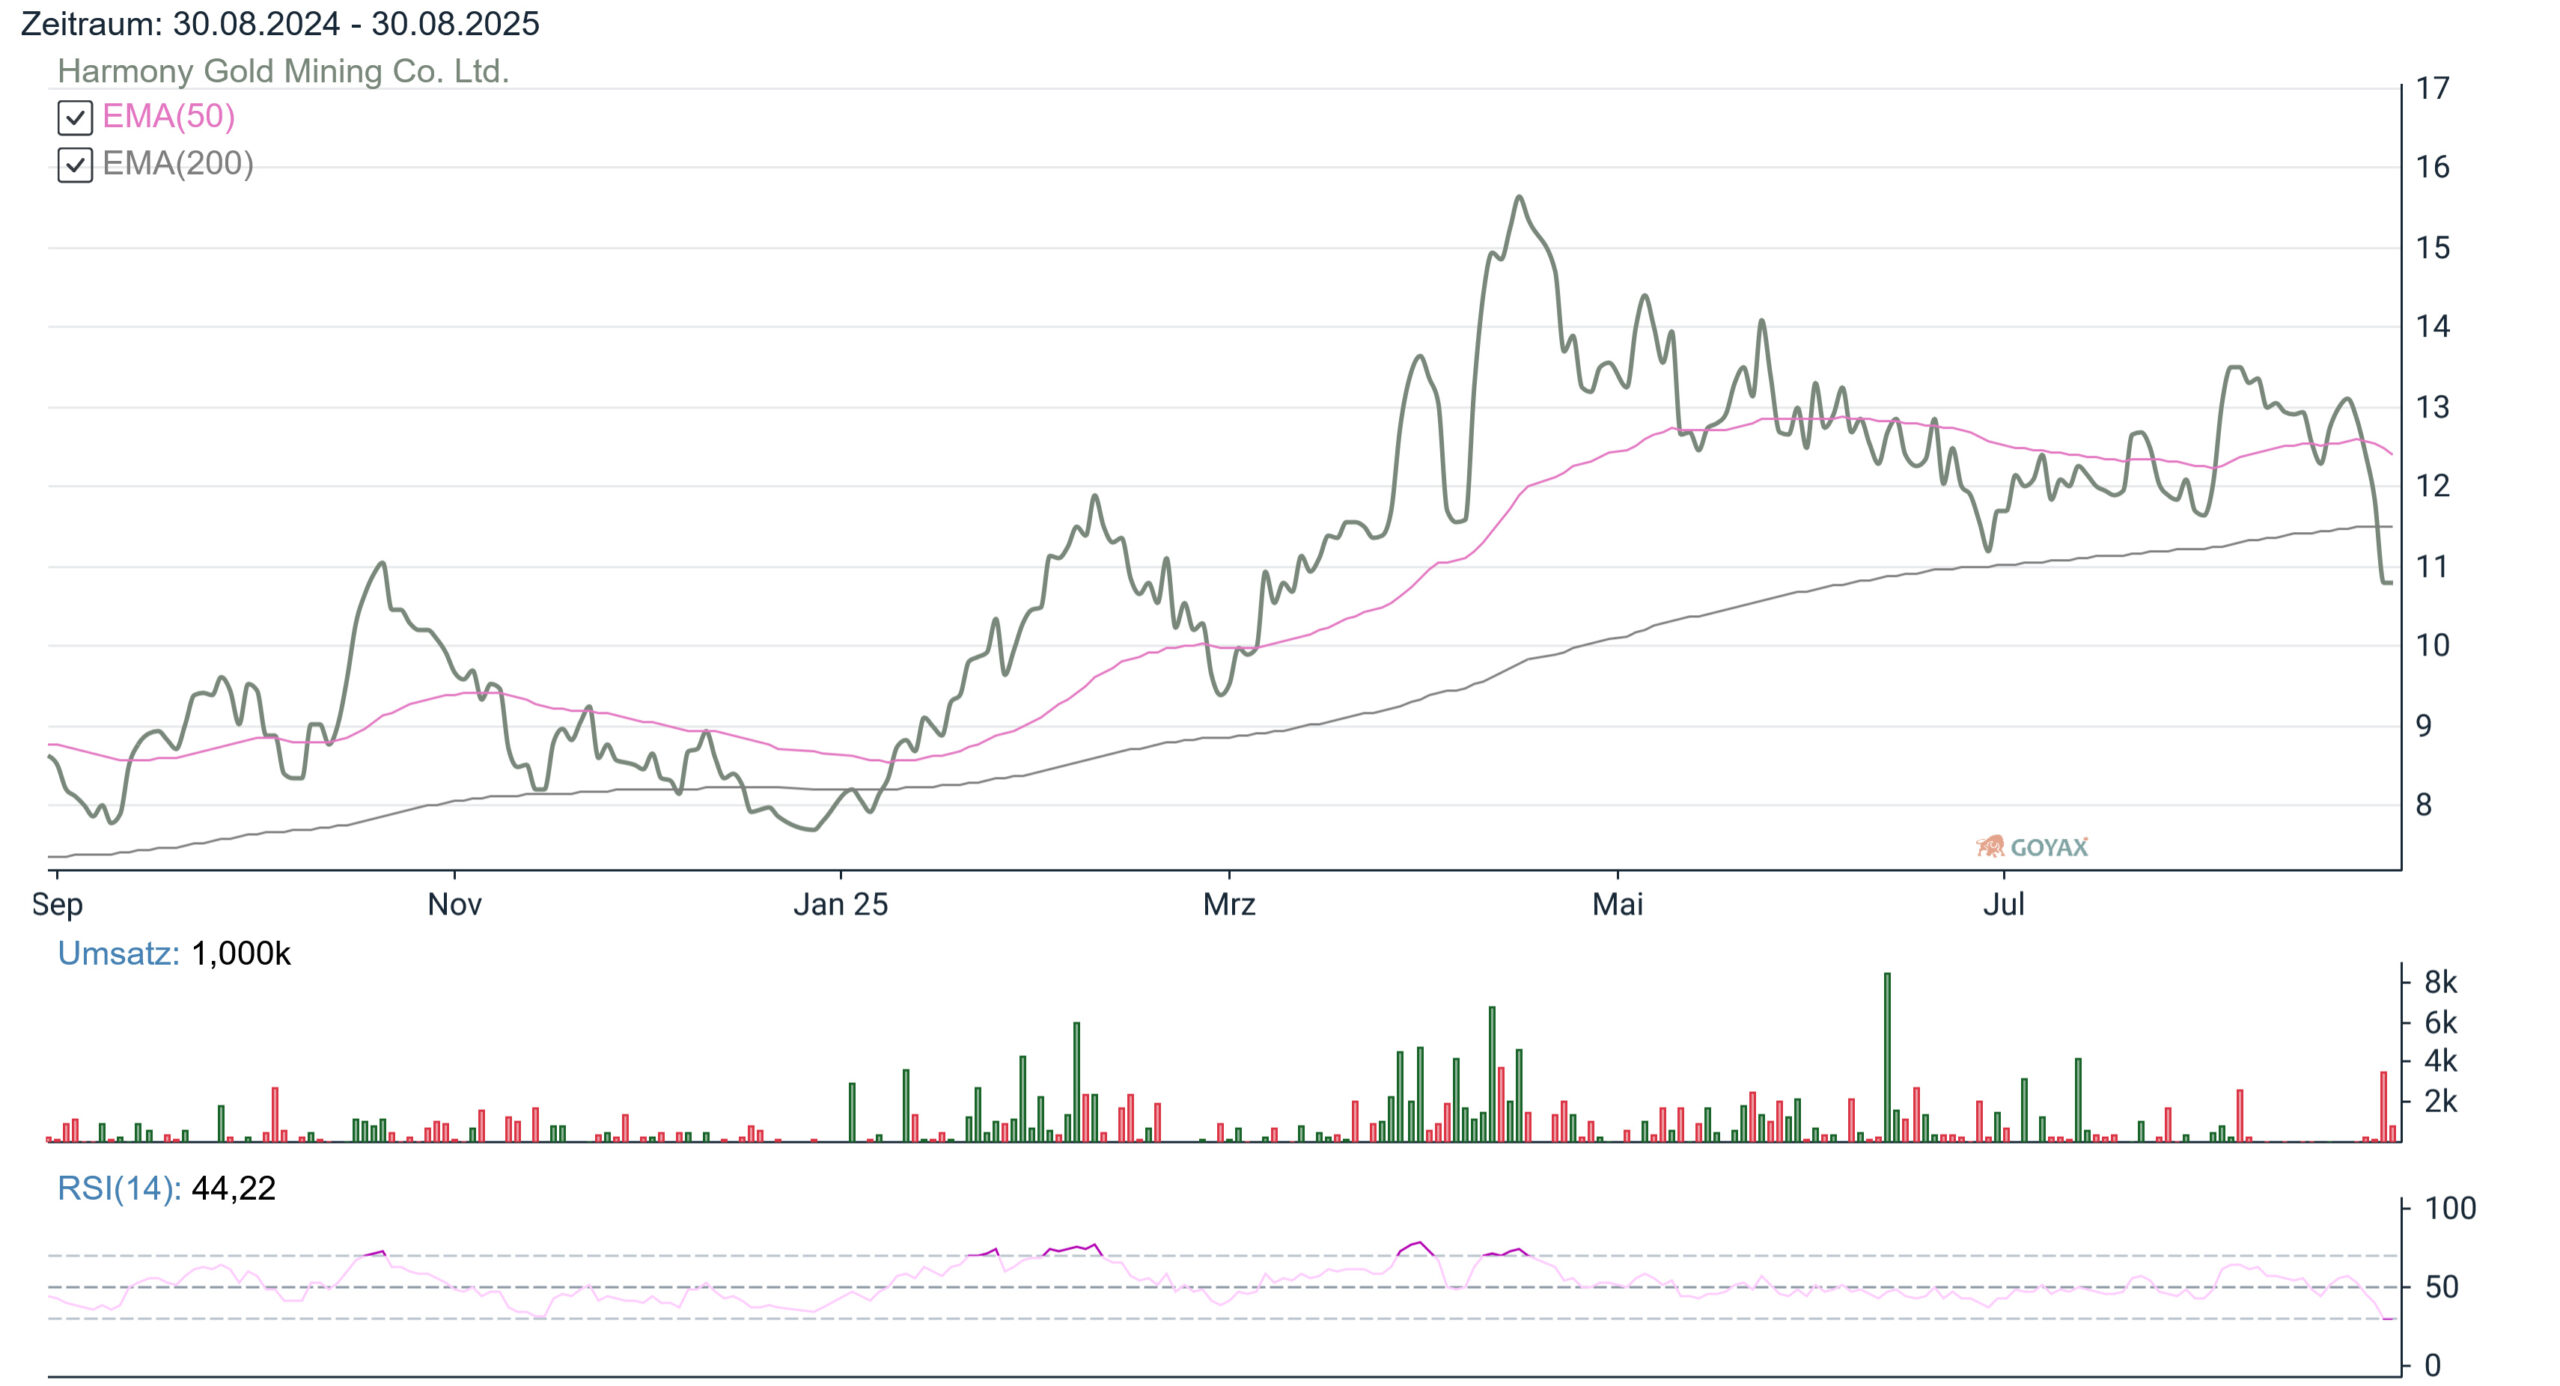Click the gray EMA(200) legend label
Image resolution: width=2560 pixels, height=1386 pixels.
(x=178, y=164)
